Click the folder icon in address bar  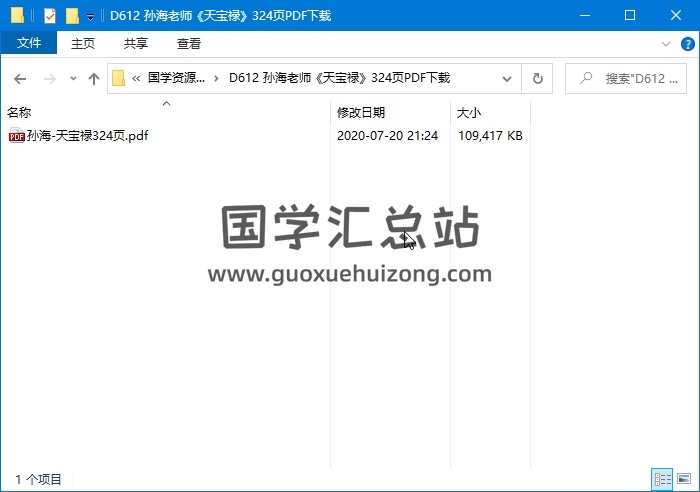118,78
